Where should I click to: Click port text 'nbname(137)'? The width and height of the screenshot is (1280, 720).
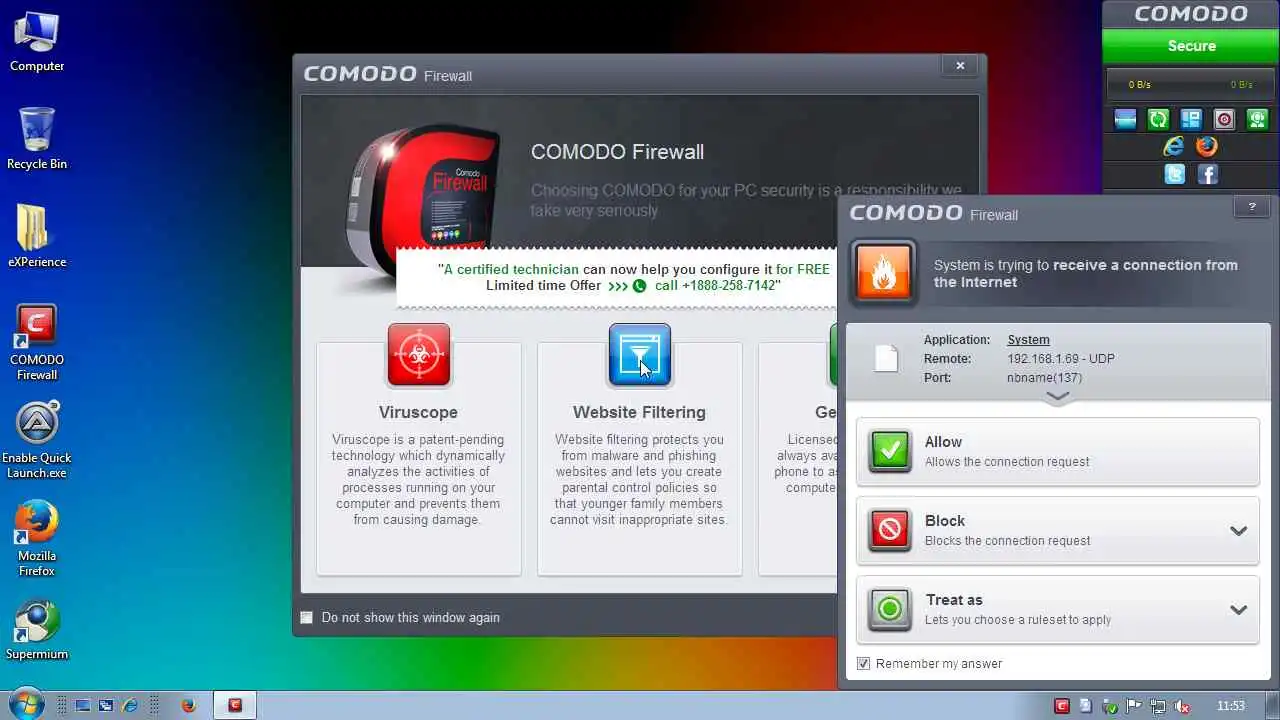(1044, 378)
